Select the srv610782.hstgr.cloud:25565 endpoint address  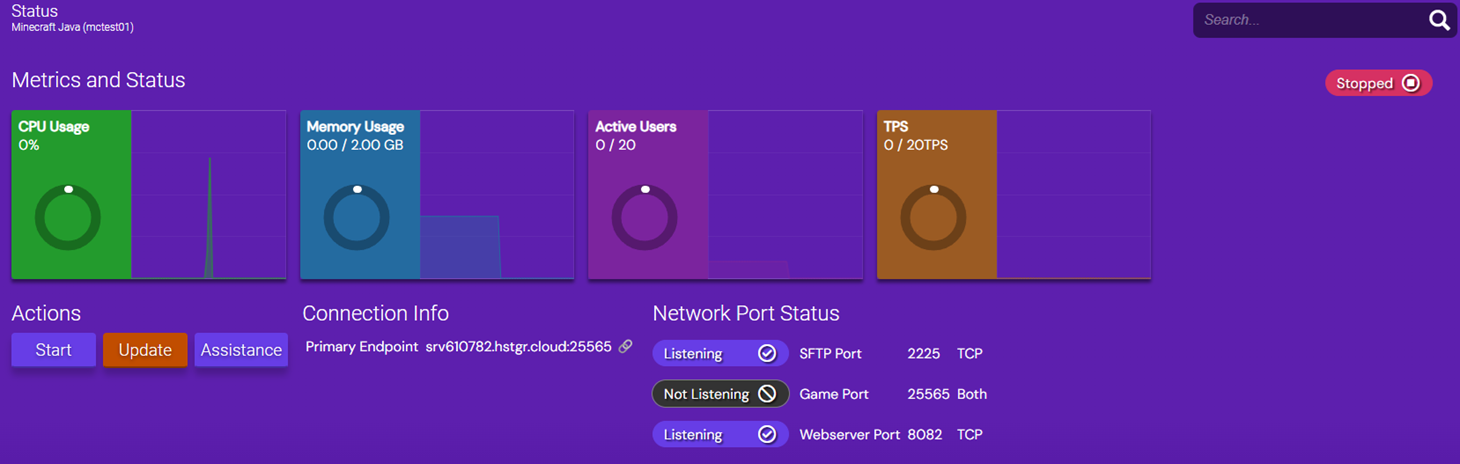[518, 347]
